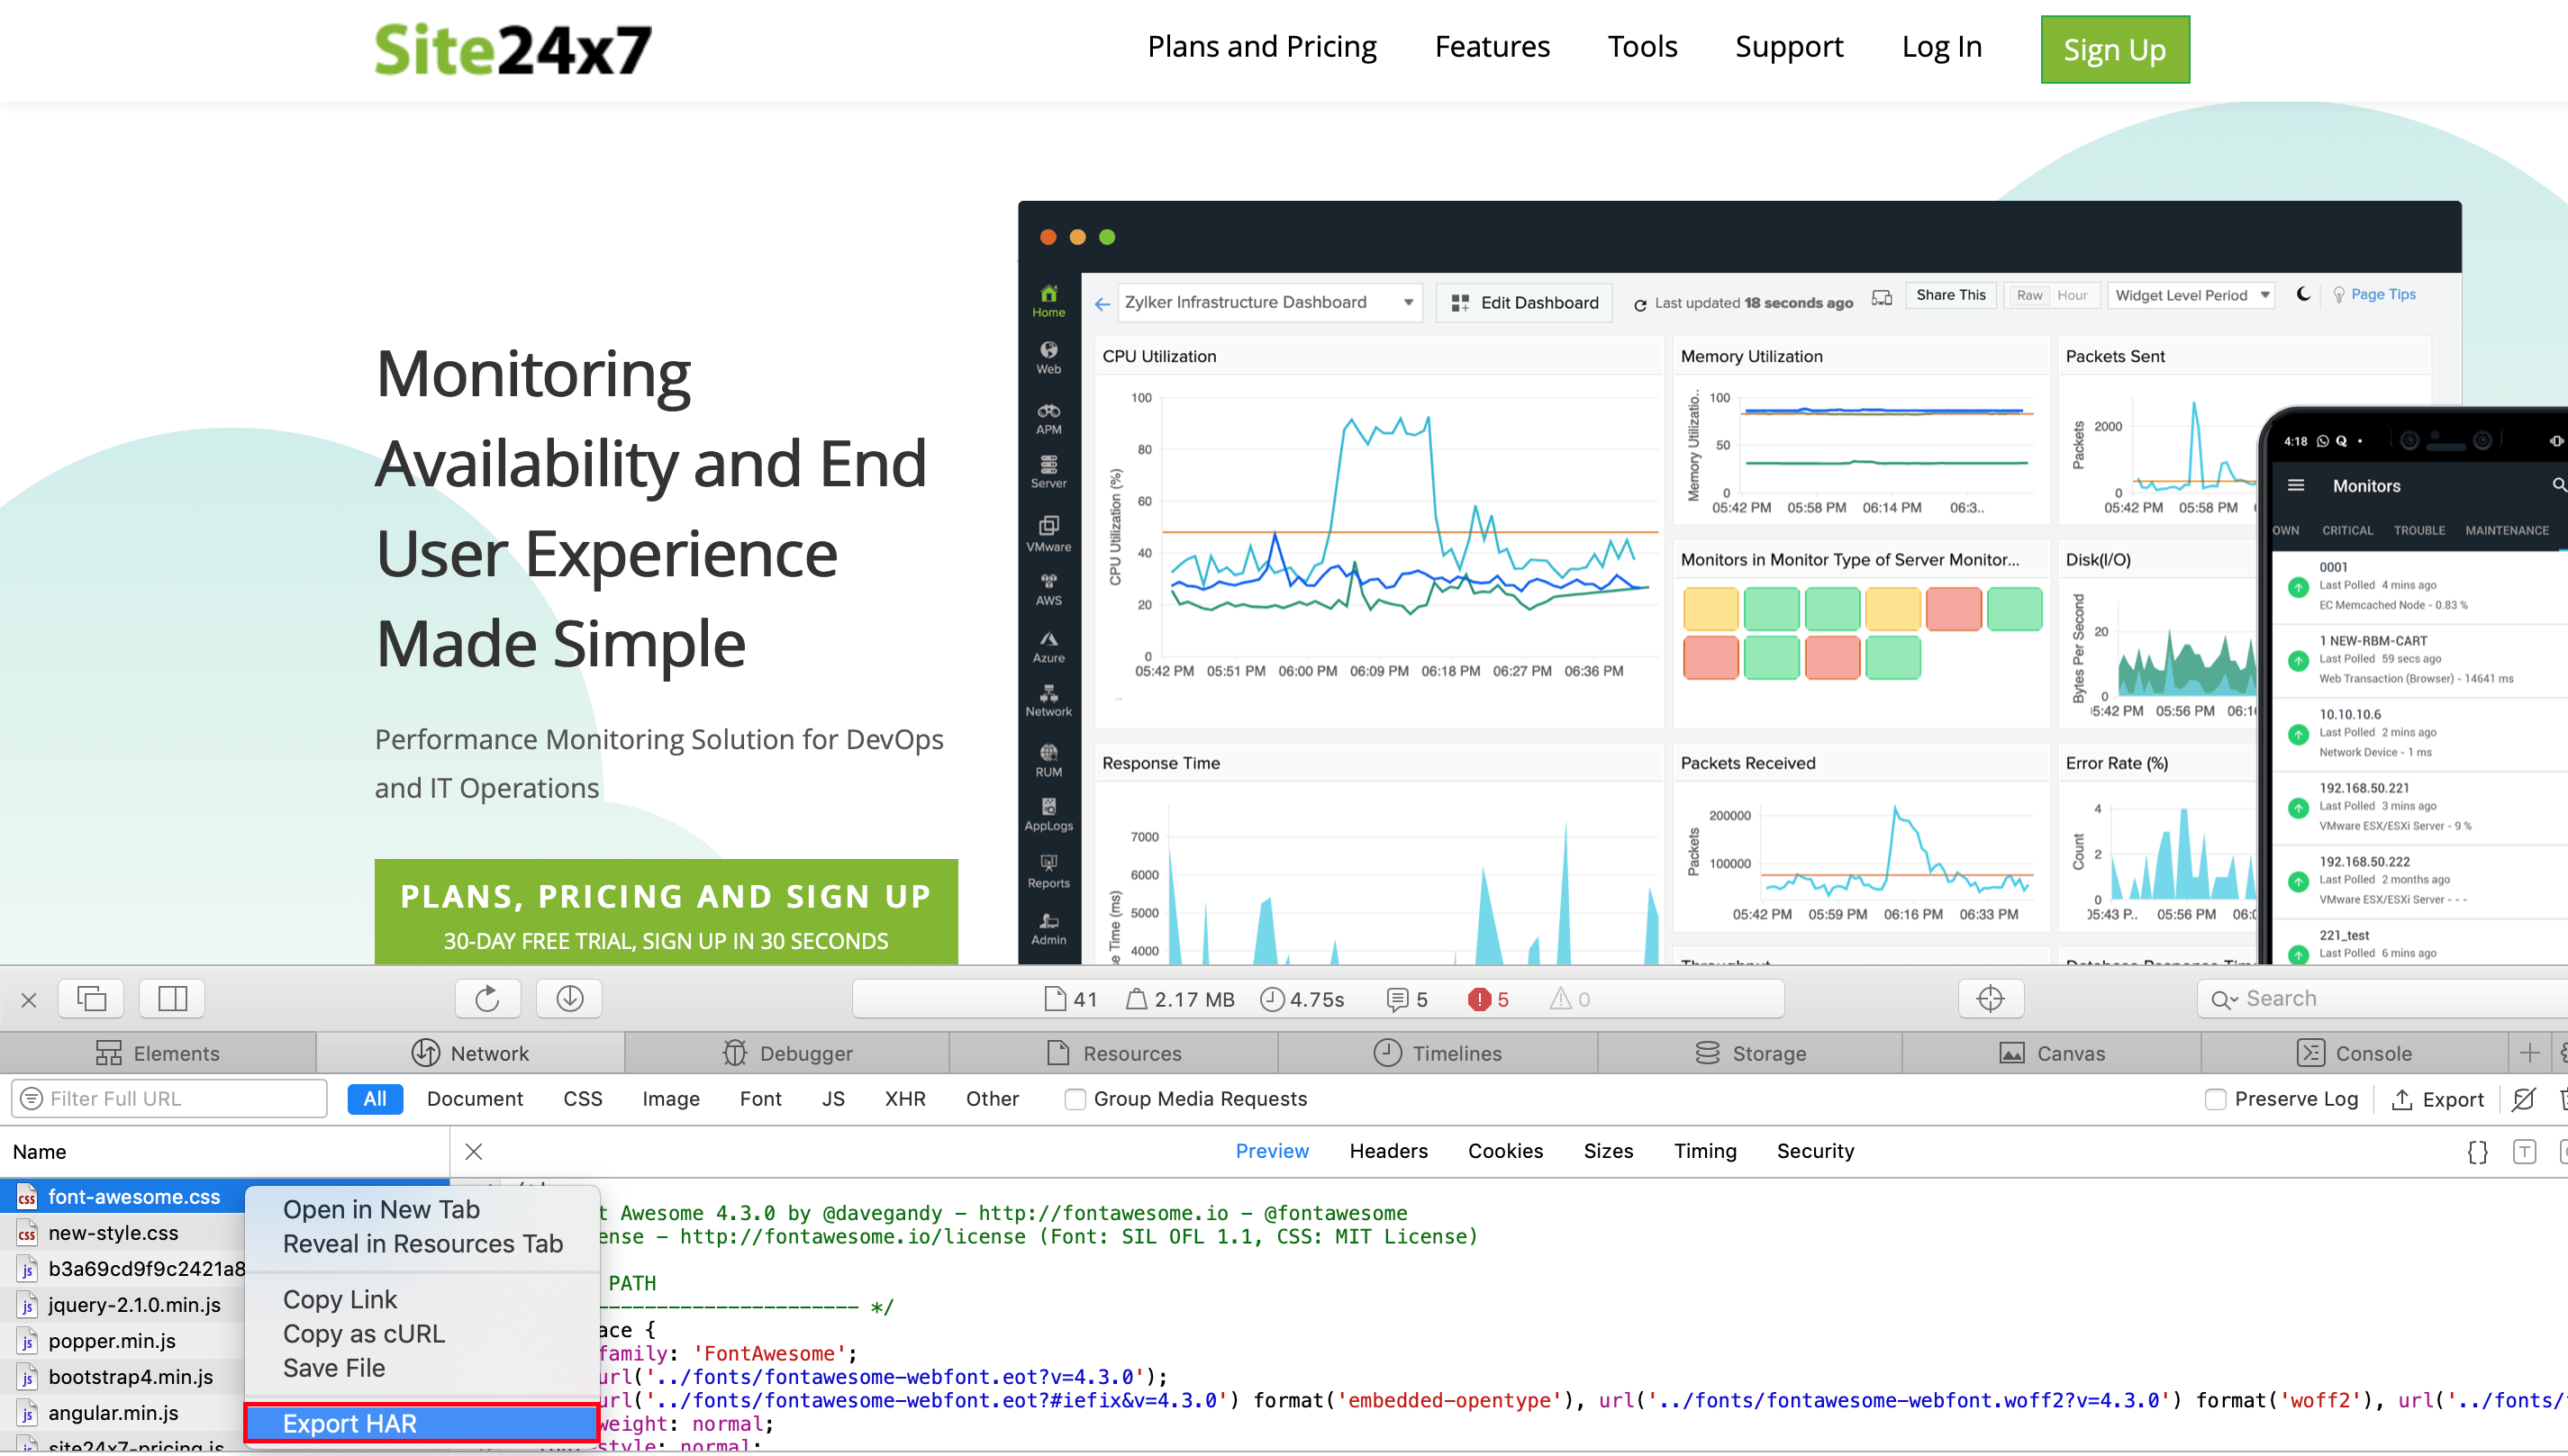Click the pretty print braces icon
This screenshot has width=2568, height=1456.
click(x=2477, y=1152)
